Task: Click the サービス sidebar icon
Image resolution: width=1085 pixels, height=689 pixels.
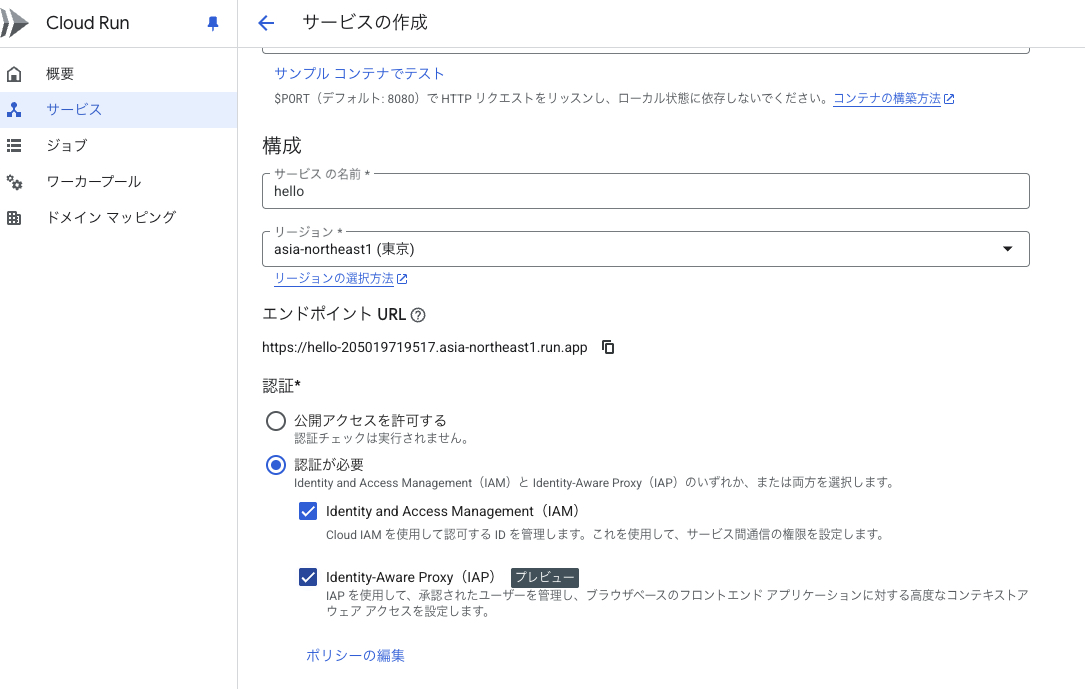Action: point(14,110)
